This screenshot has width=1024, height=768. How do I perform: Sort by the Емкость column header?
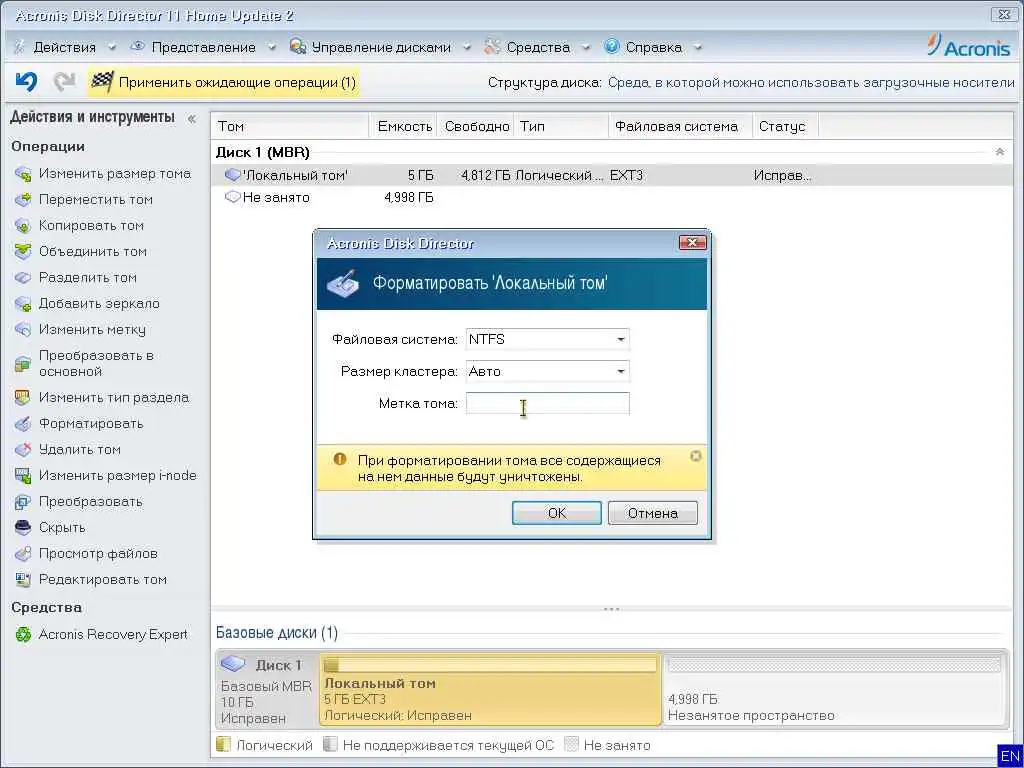point(404,126)
